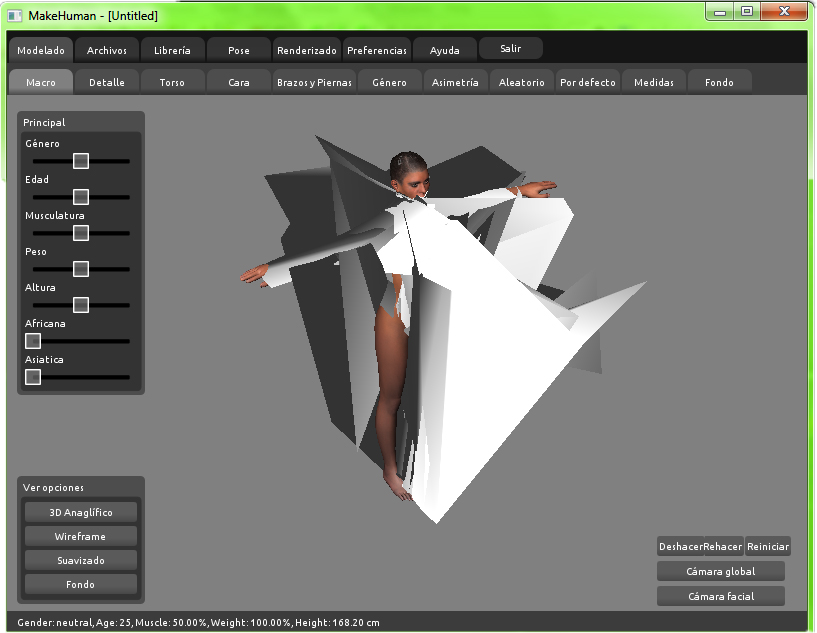The image size is (817, 633).
Task: Close the MakeHuman window
Action: [784, 12]
